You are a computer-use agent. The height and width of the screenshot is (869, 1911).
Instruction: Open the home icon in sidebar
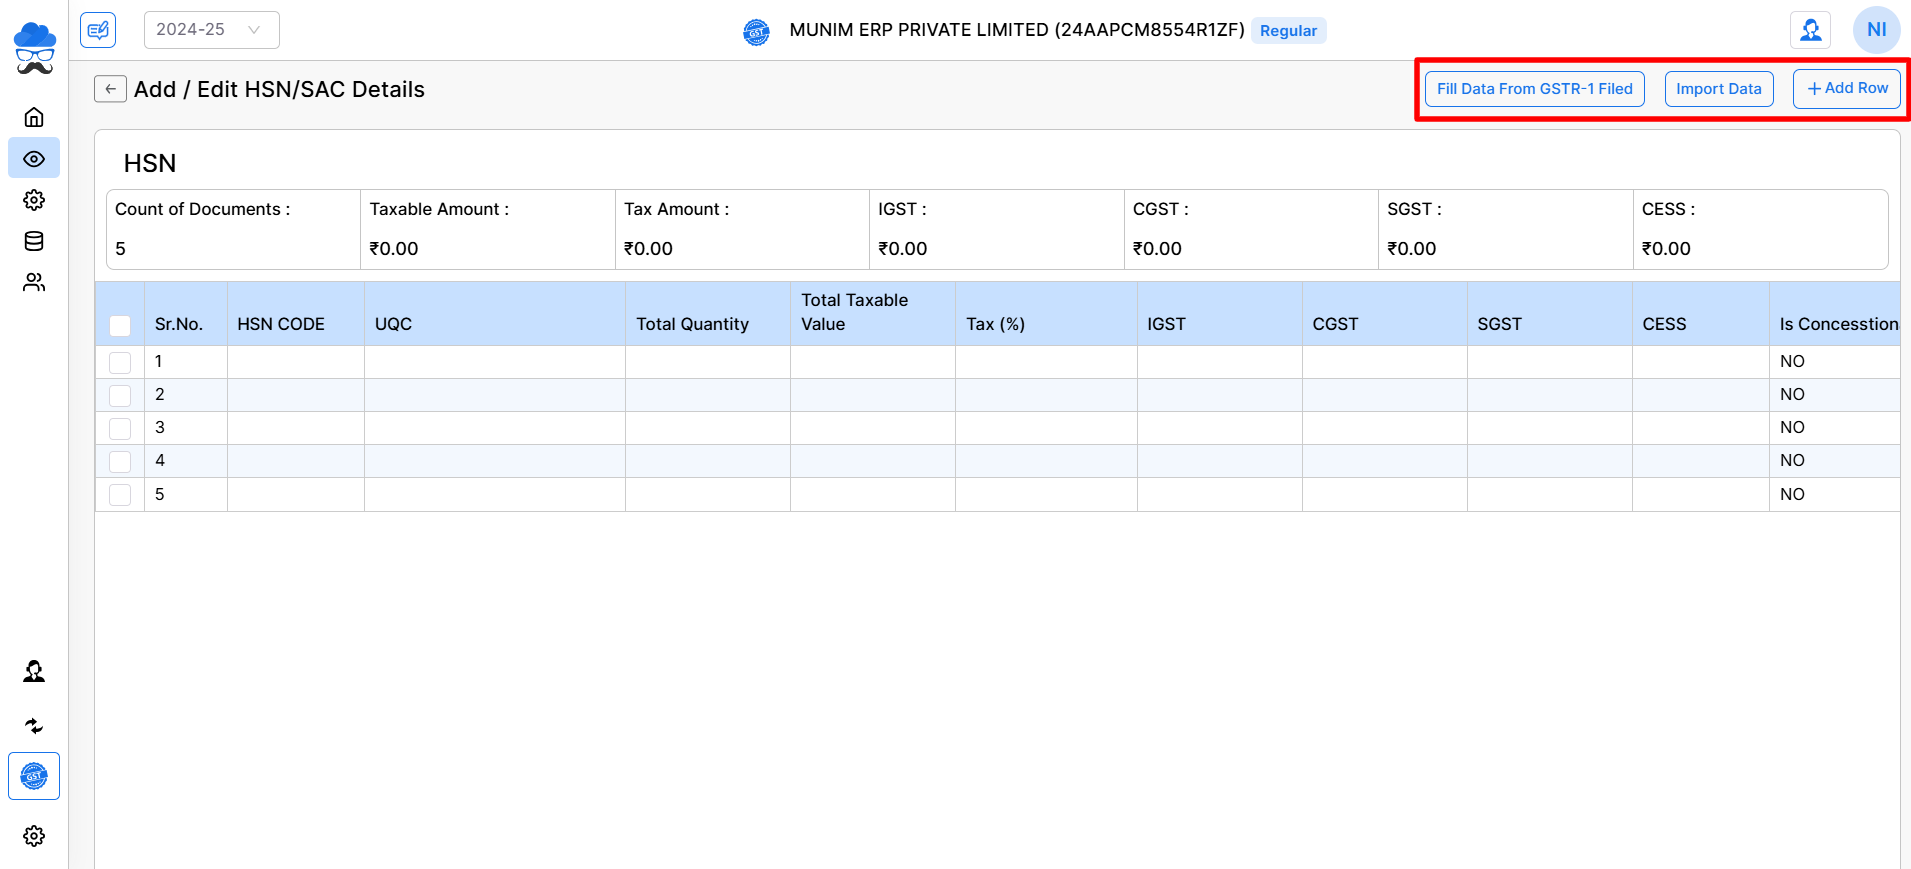coord(34,117)
